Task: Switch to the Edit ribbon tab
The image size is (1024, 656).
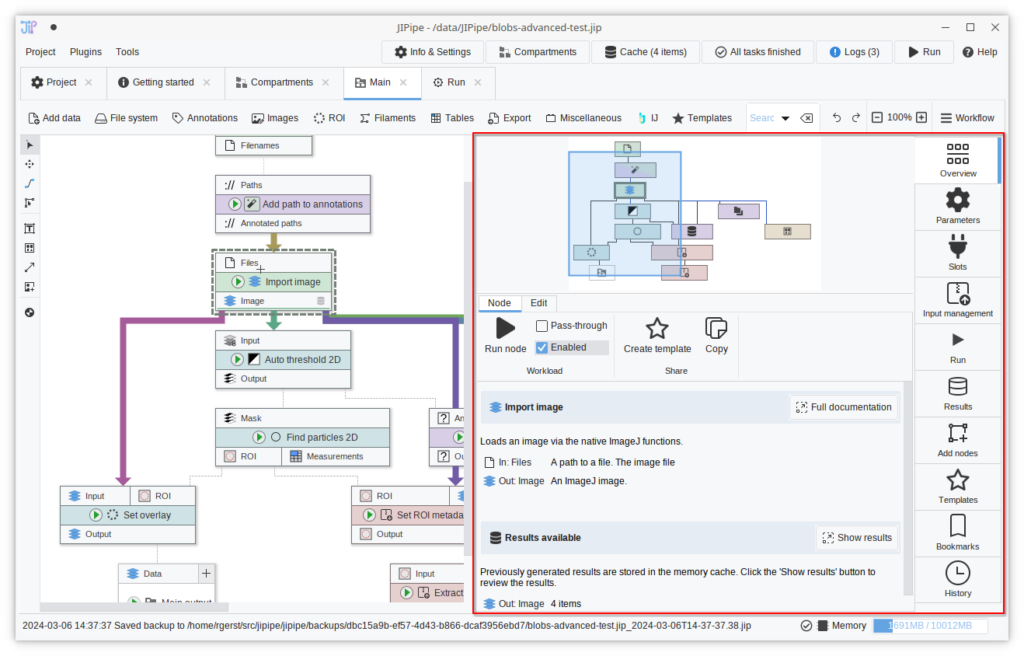Action: 538,303
